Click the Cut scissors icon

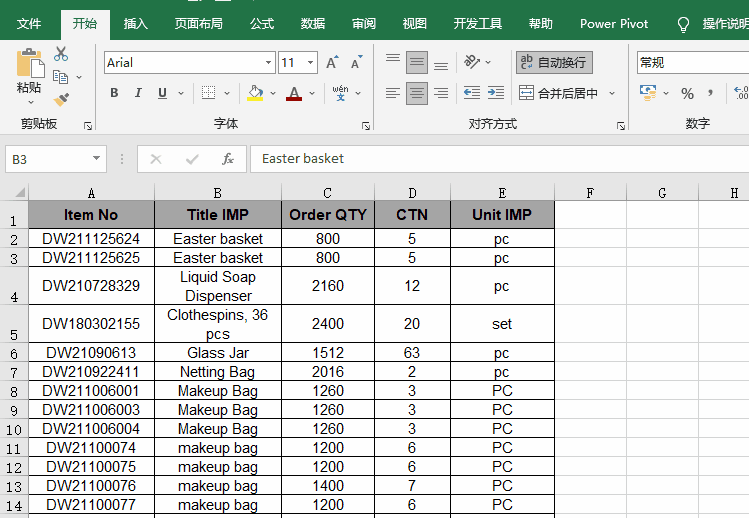[61, 54]
